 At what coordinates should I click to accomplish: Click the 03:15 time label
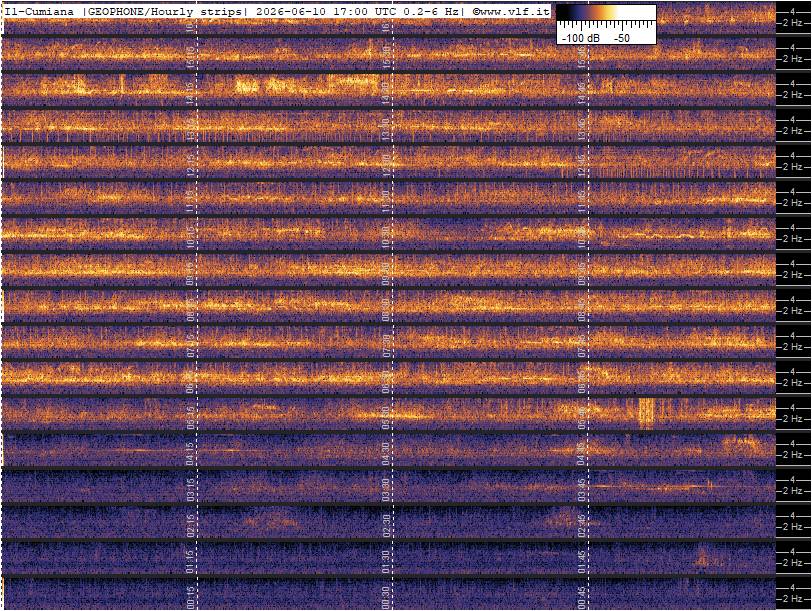(190, 490)
